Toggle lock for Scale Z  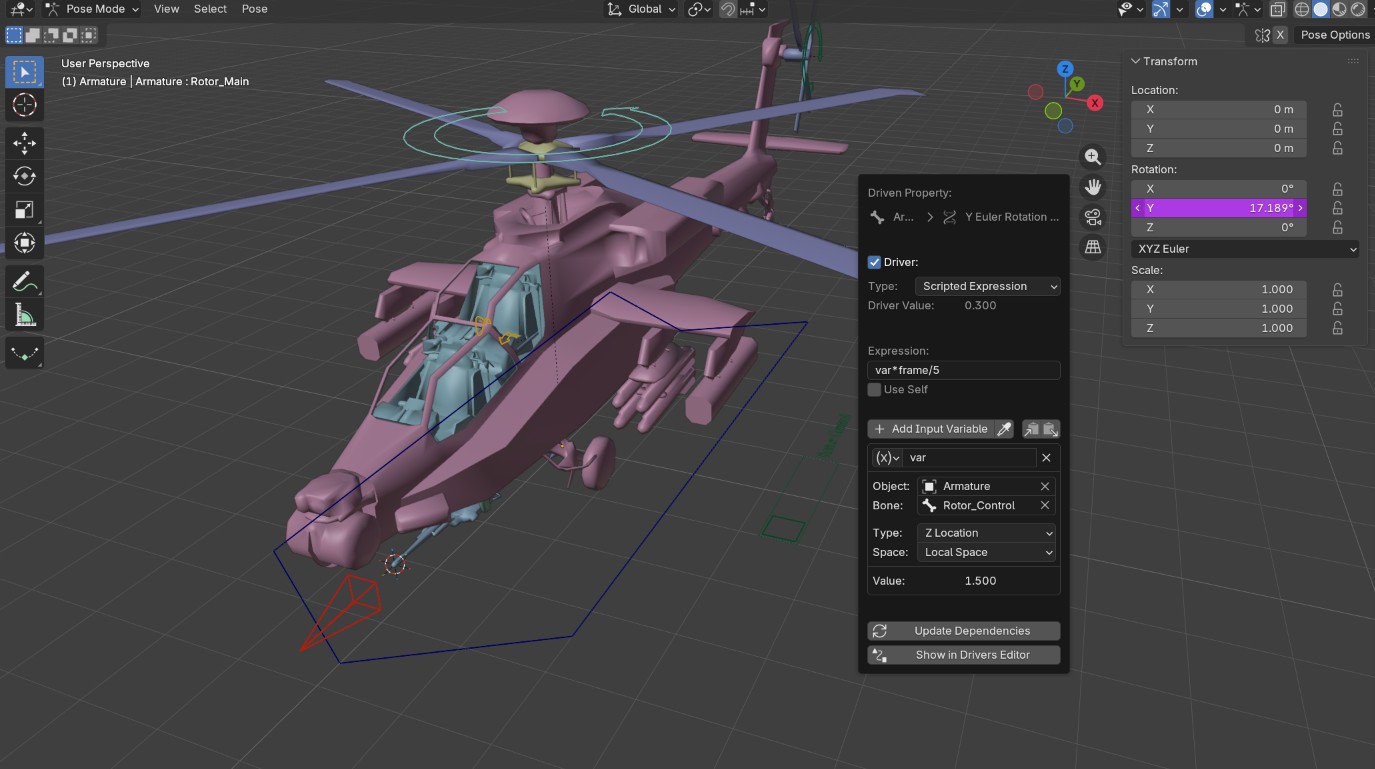click(x=1337, y=328)
